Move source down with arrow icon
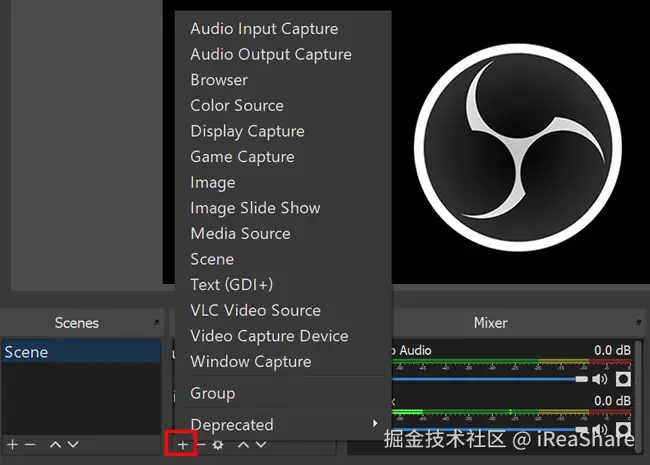The height and width of the screenshot is (465, 650). point(261,445)
